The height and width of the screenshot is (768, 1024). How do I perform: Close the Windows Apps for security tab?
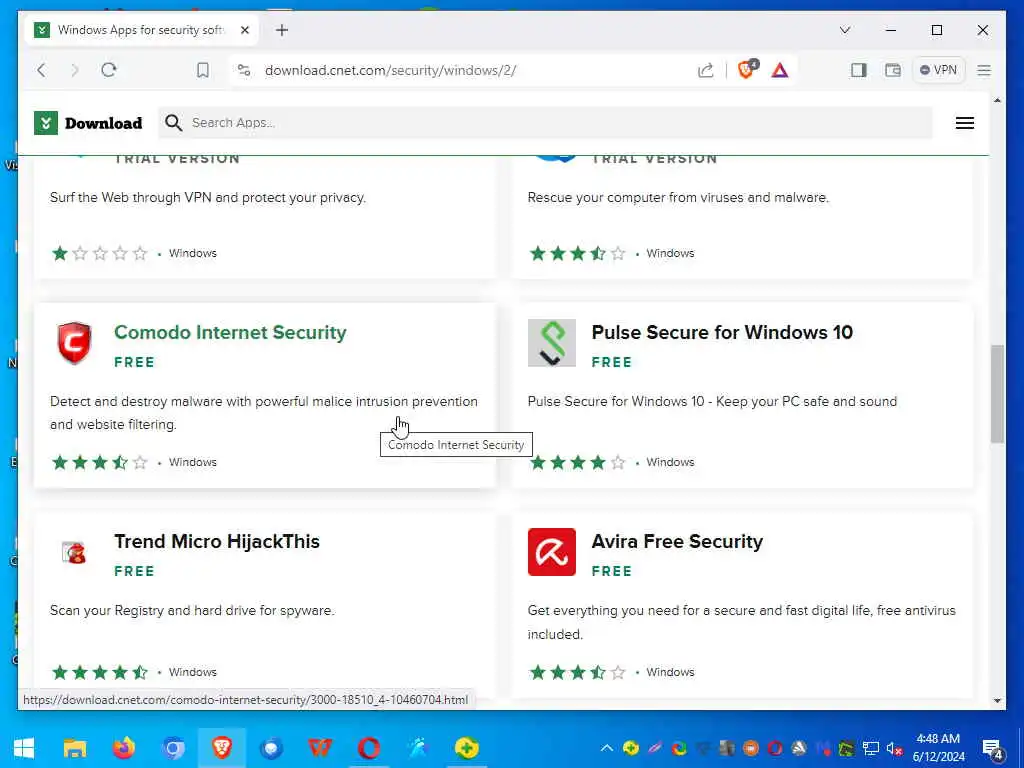[245, 30]
